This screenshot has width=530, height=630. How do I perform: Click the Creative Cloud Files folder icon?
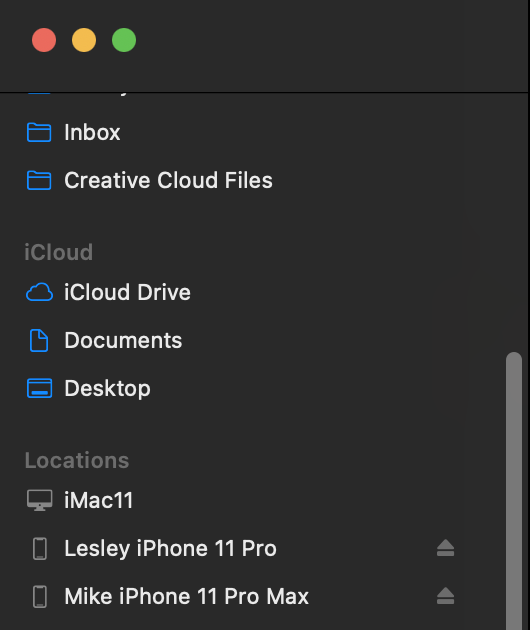pos(39,180)
